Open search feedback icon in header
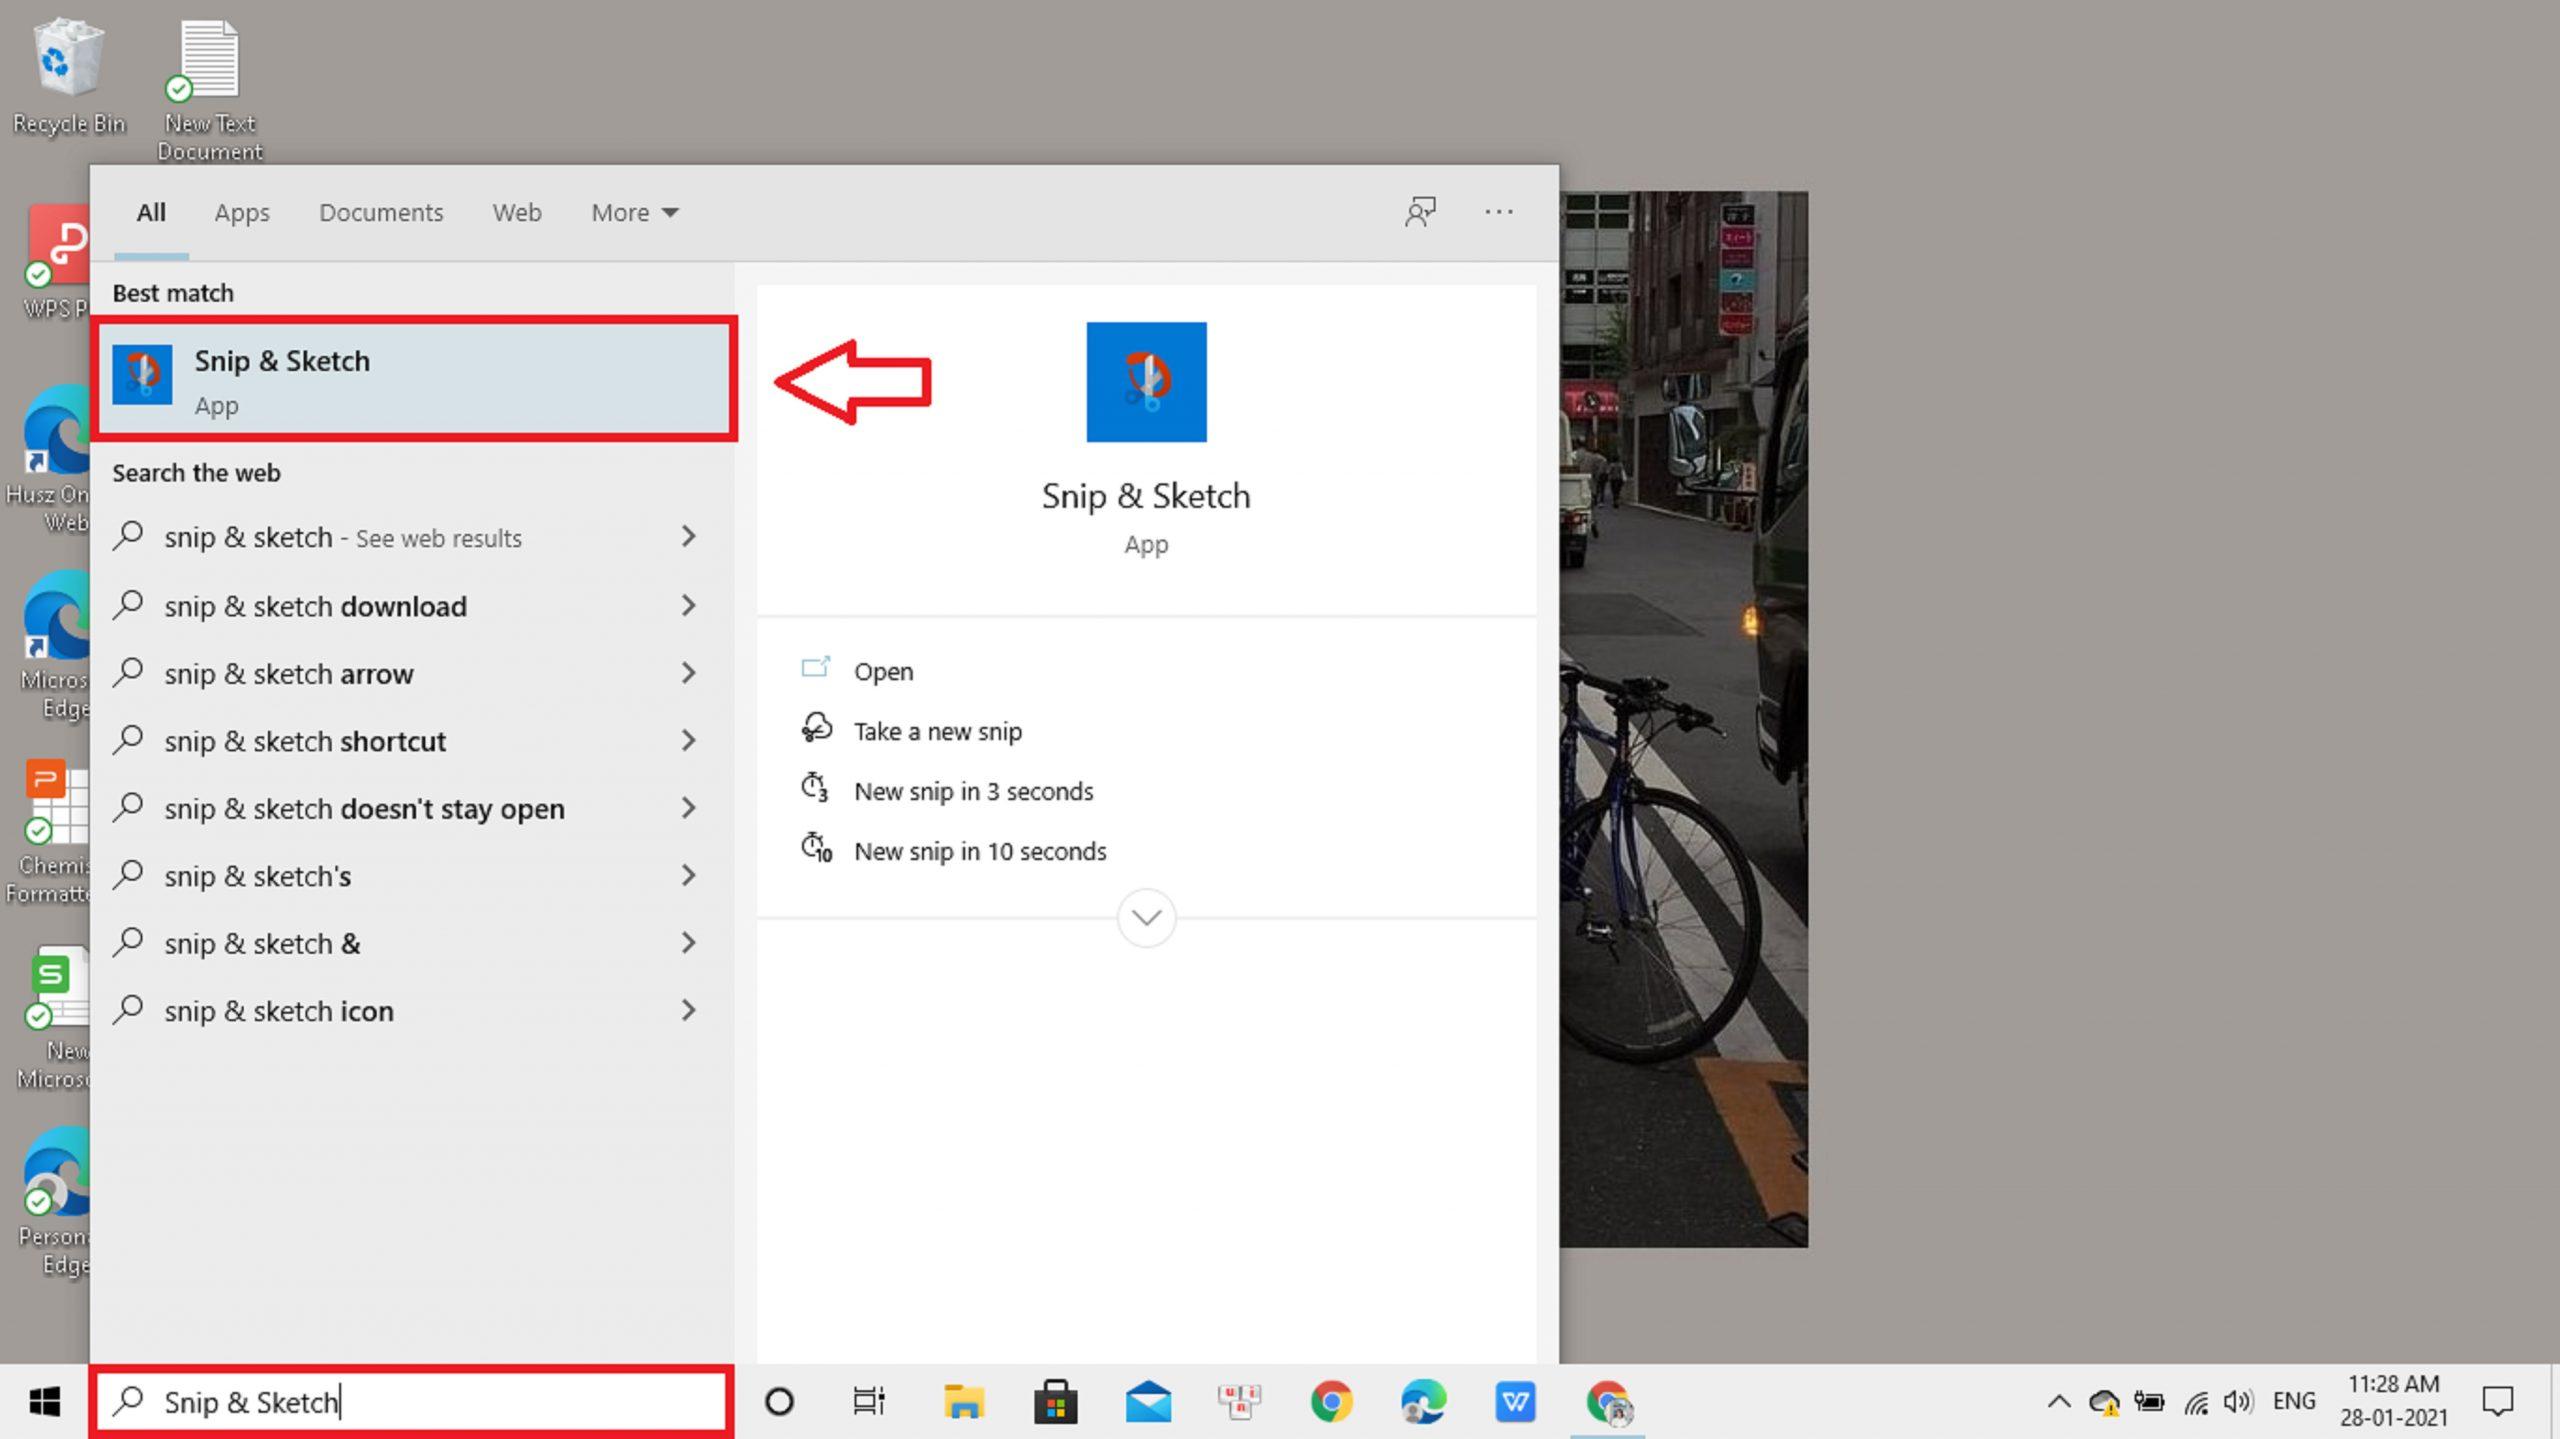The image size is (2560, 1439). point(1419,212)
